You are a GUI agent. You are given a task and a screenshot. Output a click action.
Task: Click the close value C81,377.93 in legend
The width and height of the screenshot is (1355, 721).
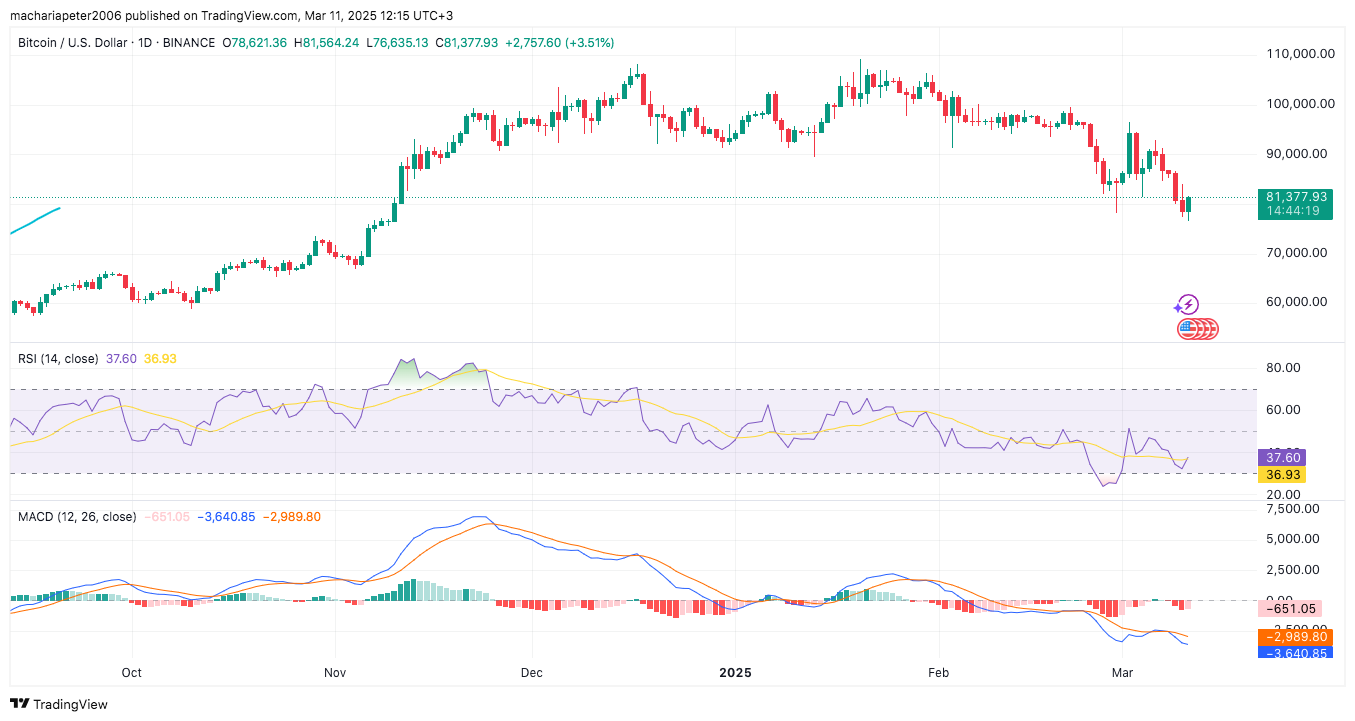point(468,43)
